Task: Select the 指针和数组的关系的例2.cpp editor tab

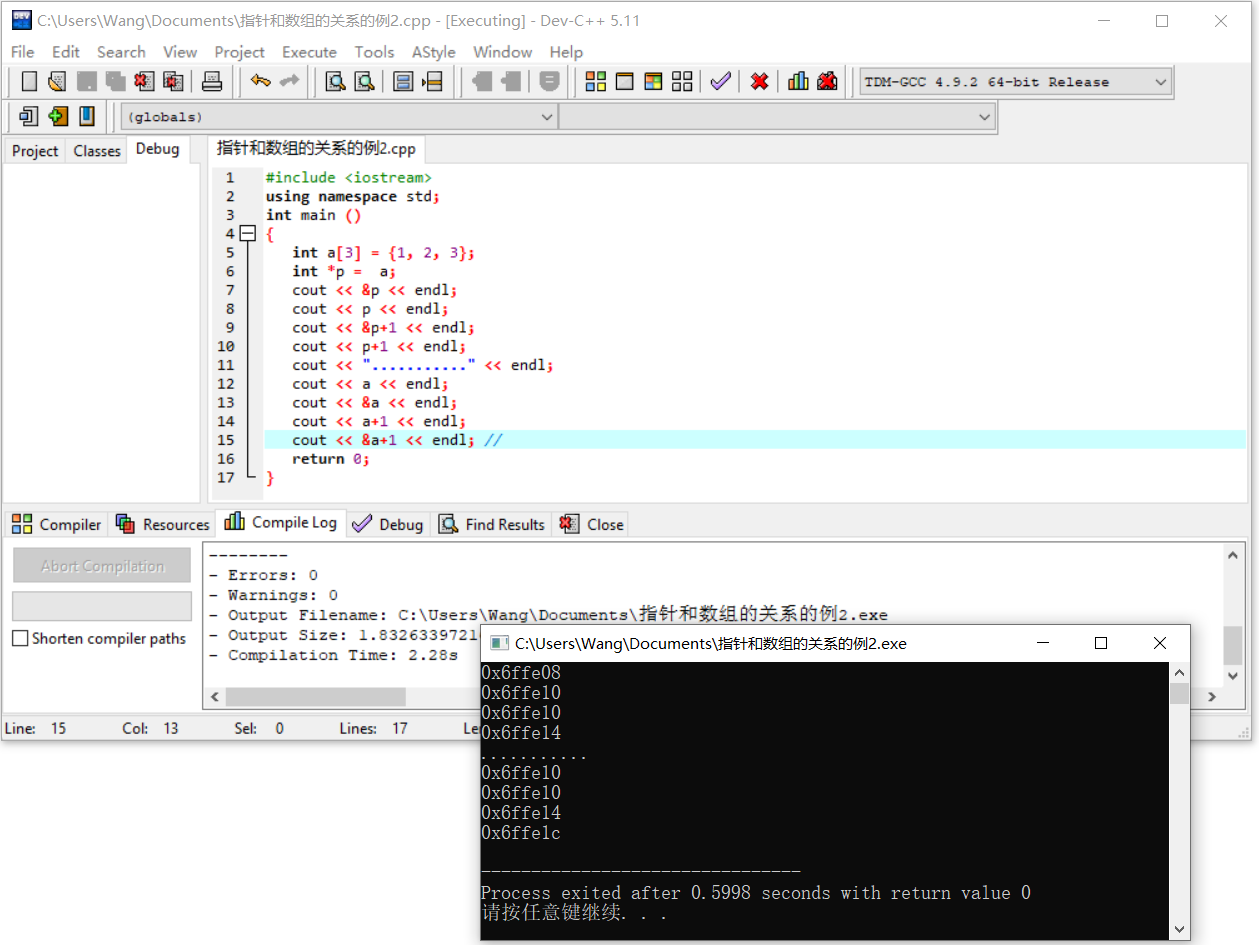Action: pos(316,149)
